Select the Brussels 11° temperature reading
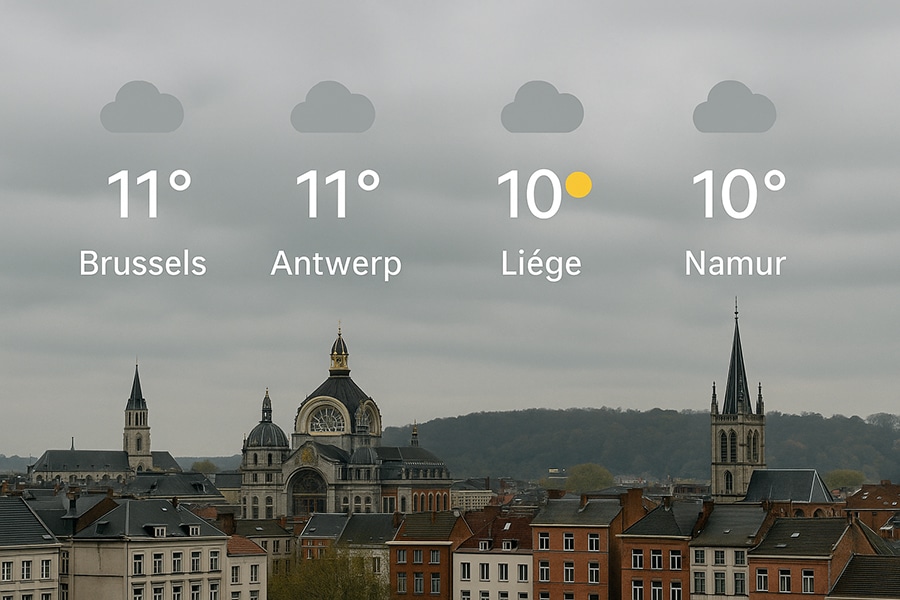The width and height of the screenshot is (900, 600). [149, 193]
